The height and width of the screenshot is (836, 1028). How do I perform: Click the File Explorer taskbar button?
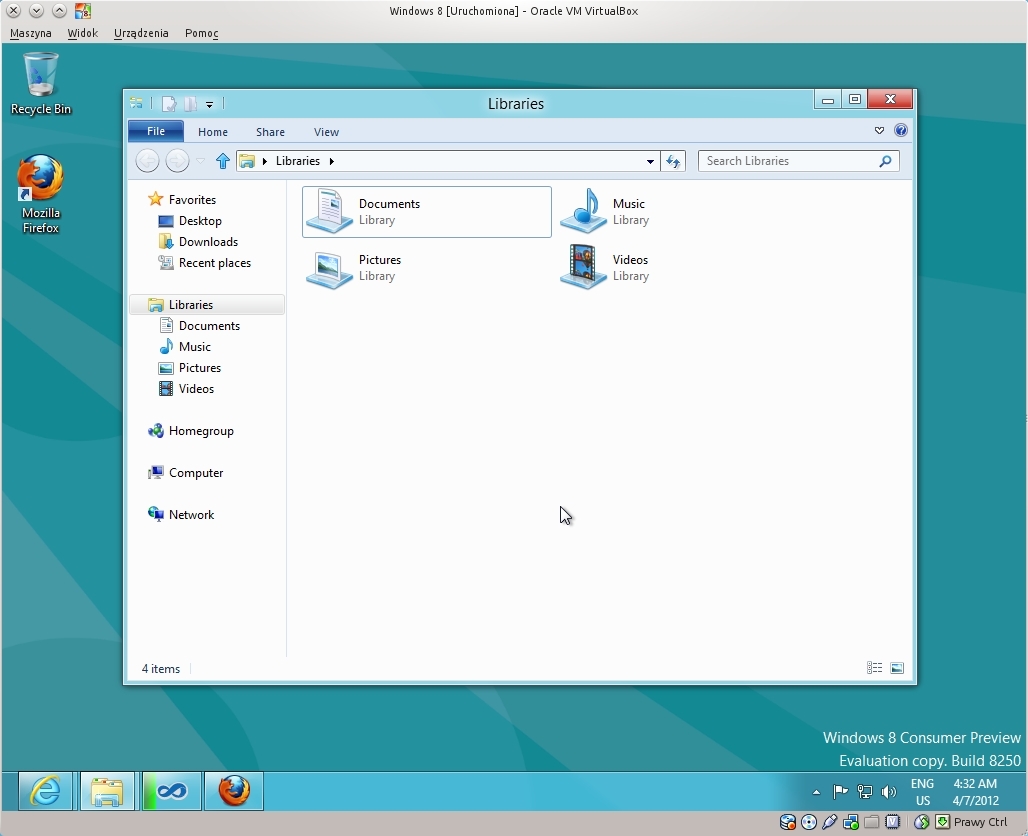point(108,791)
